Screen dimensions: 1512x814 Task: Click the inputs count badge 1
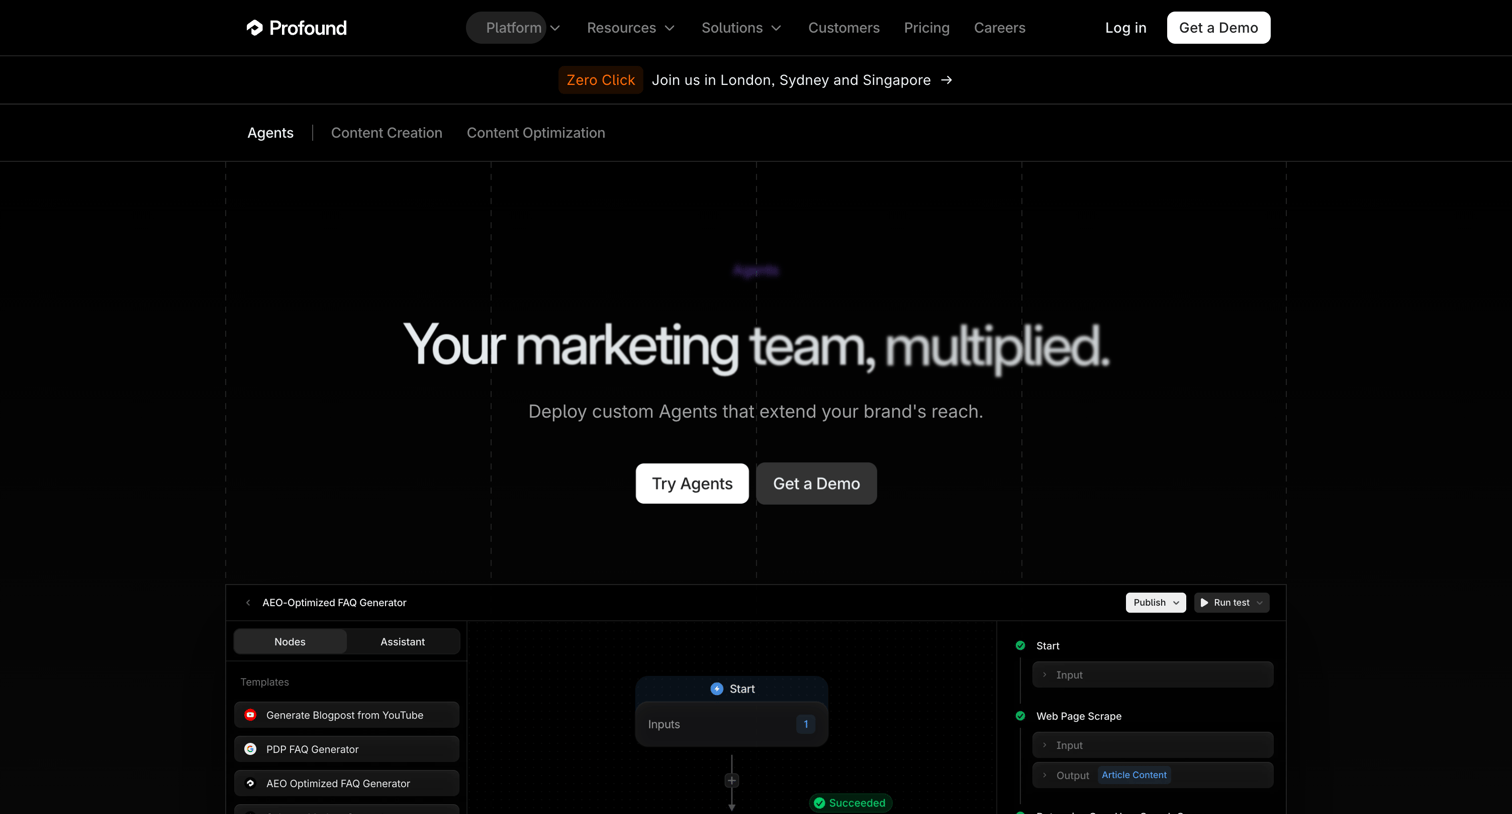805,724
